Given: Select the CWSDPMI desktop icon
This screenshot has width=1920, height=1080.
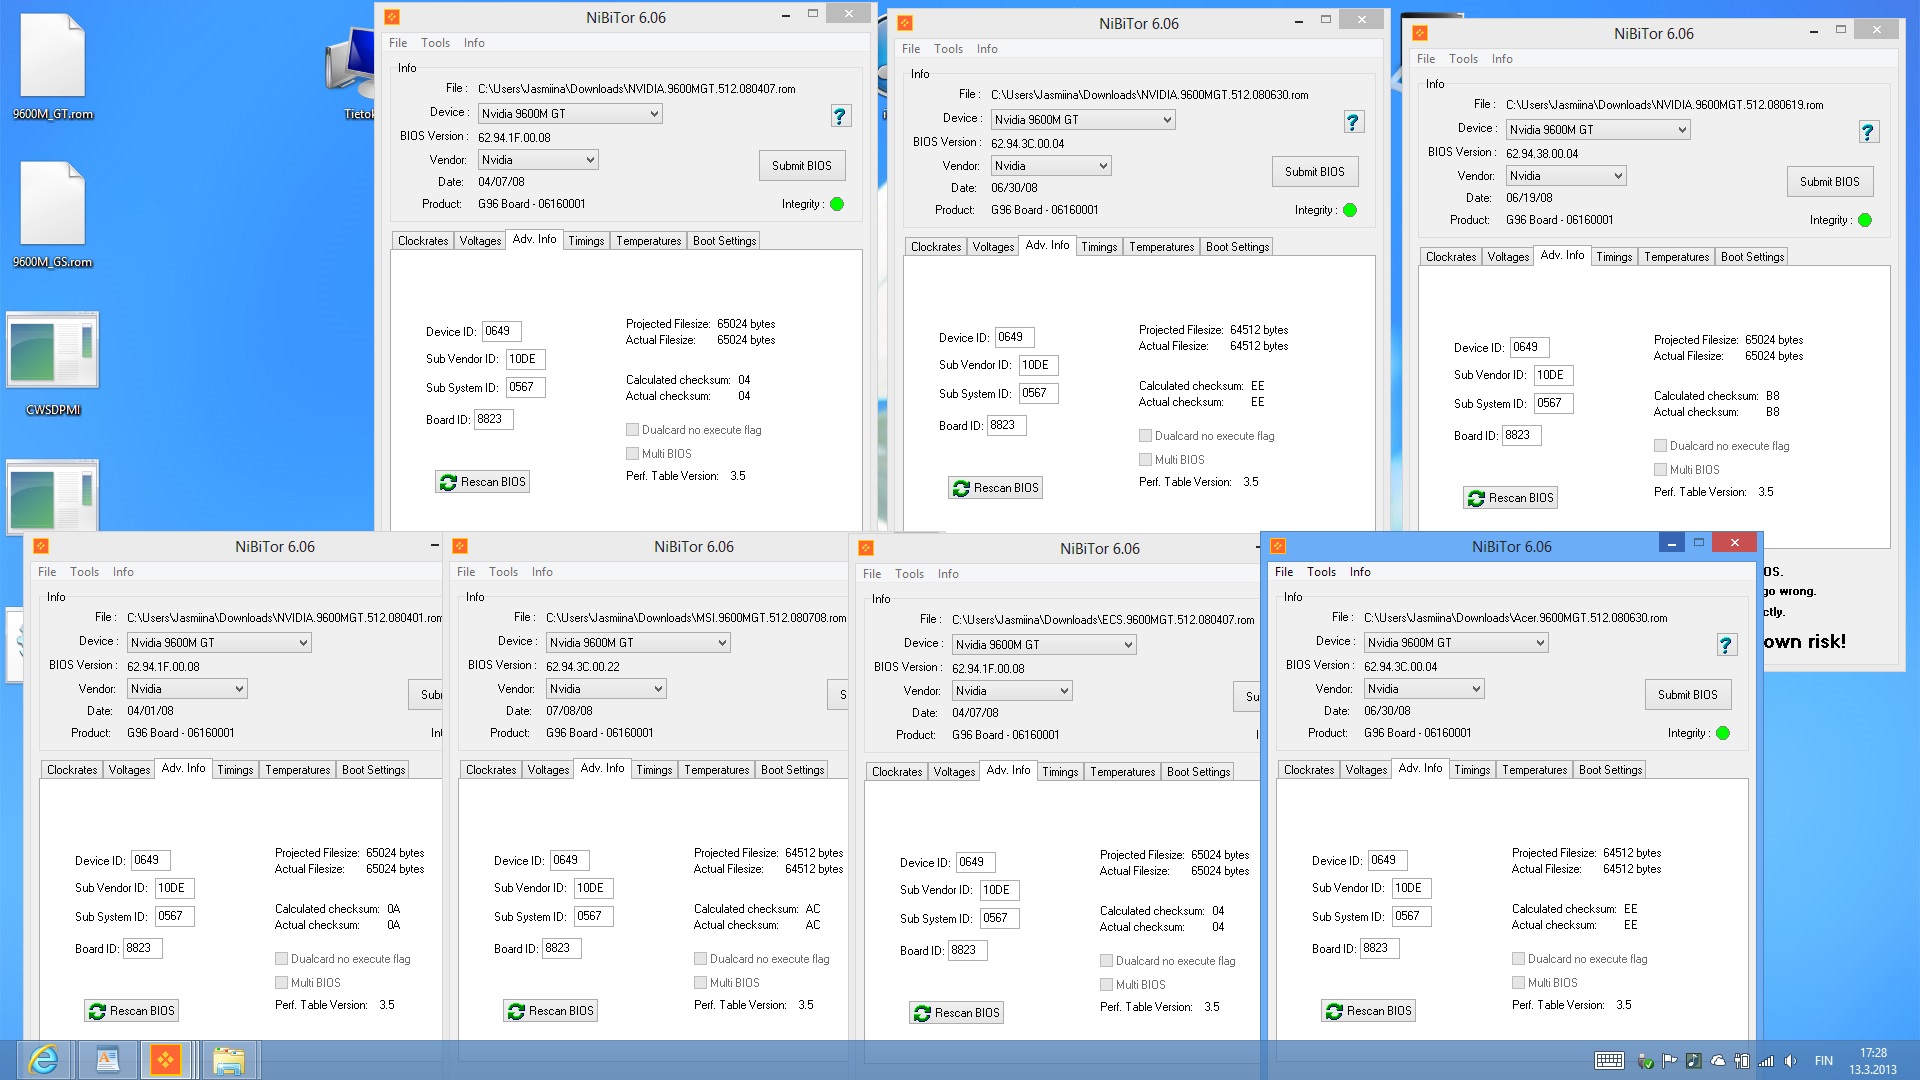Looking at the screenshot, I should click(x=53, y=365).
